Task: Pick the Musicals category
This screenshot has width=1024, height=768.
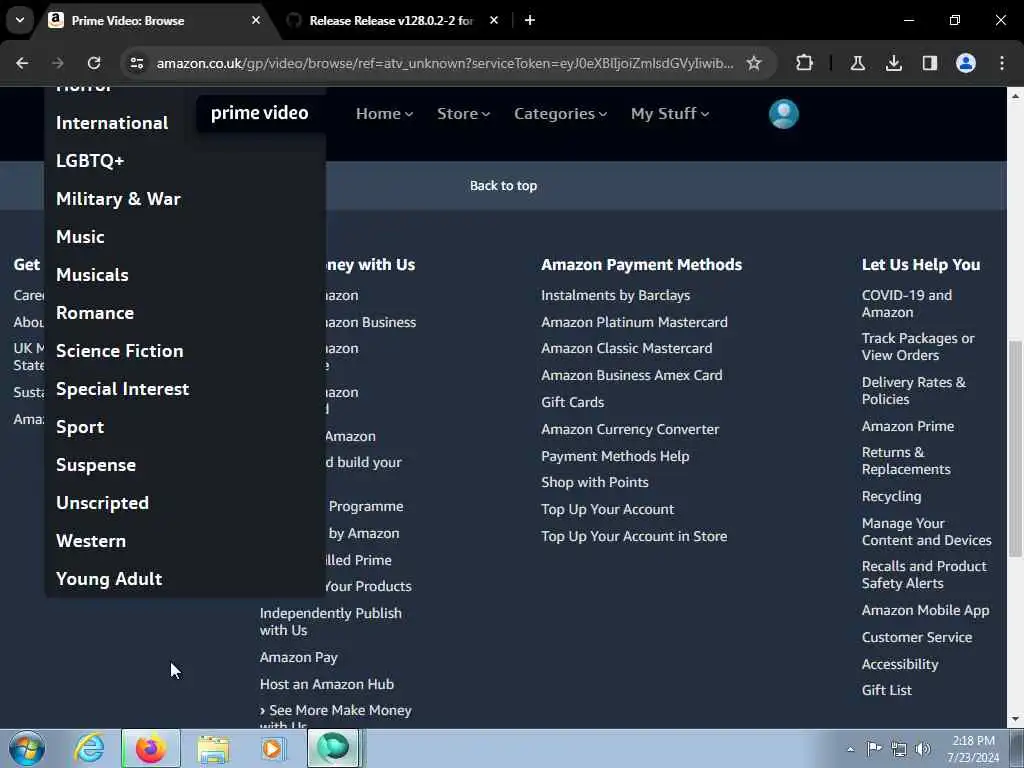Action: pos(92,274)
